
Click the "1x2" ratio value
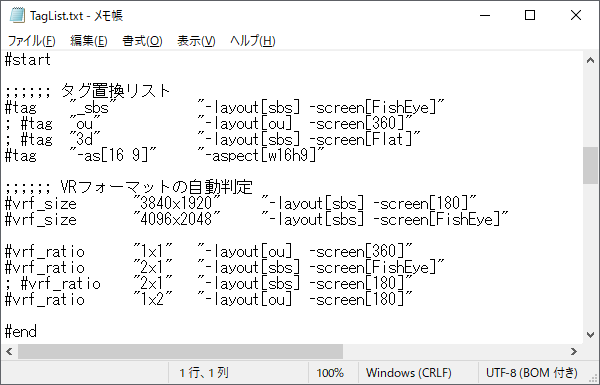[153, 300]
